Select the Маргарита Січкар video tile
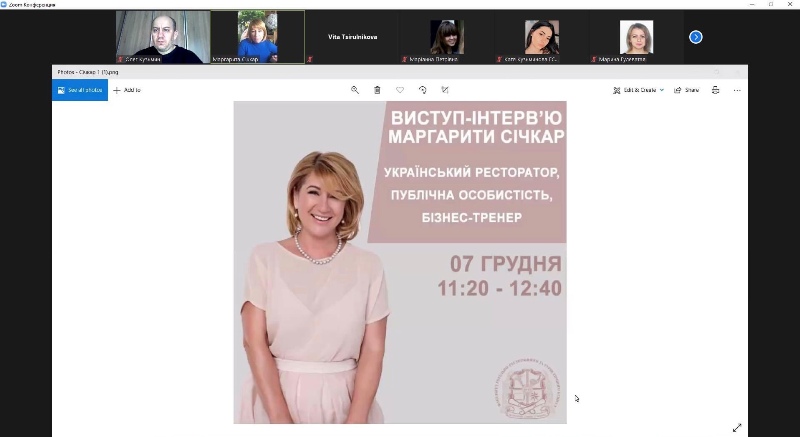The image size is (800, 437). click(x=258, y=37)
